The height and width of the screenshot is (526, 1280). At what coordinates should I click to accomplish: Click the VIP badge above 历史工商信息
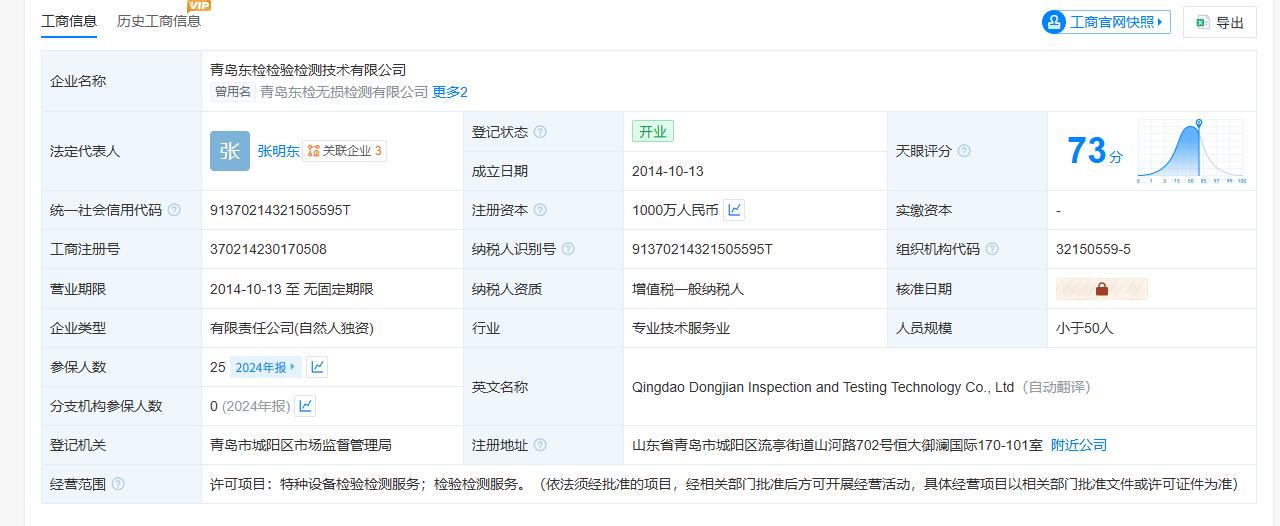[x=199, y=6]
